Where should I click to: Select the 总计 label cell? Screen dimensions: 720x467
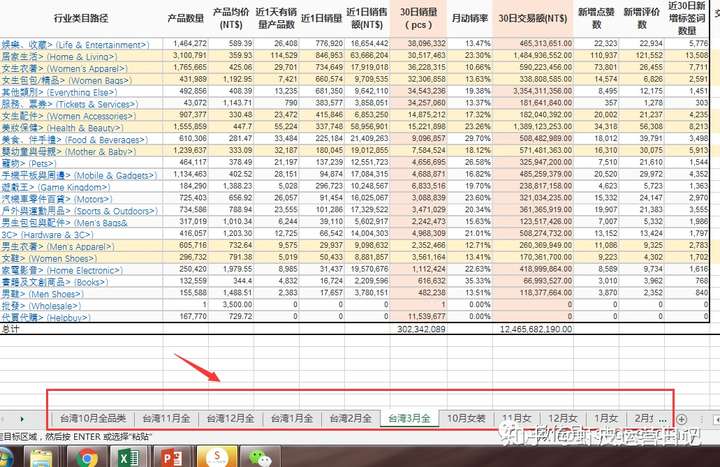click(81, 329)
